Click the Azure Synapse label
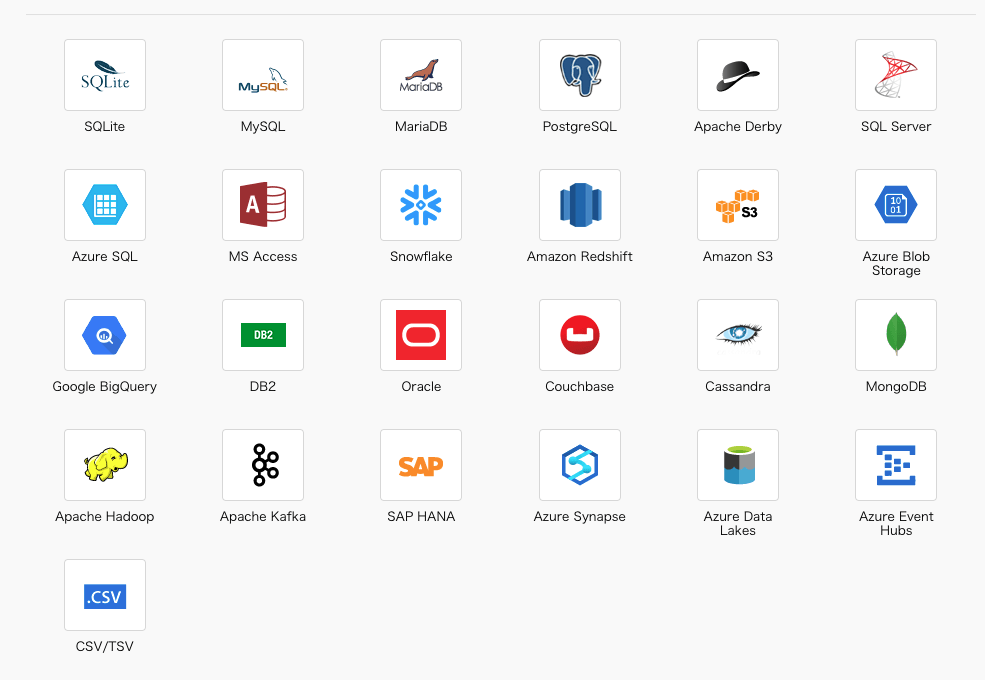Screen dimensions: 985x680 pyautogui.click(x=580, y=517)
